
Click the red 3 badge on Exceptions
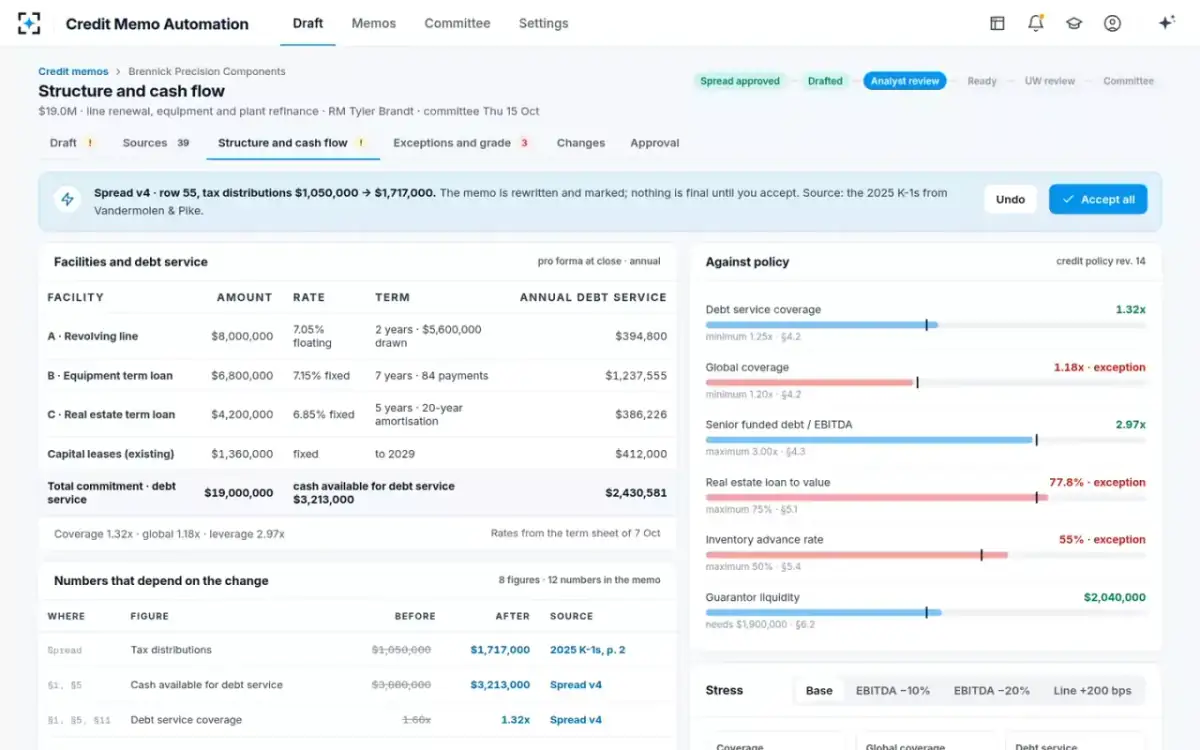[524, 143]
